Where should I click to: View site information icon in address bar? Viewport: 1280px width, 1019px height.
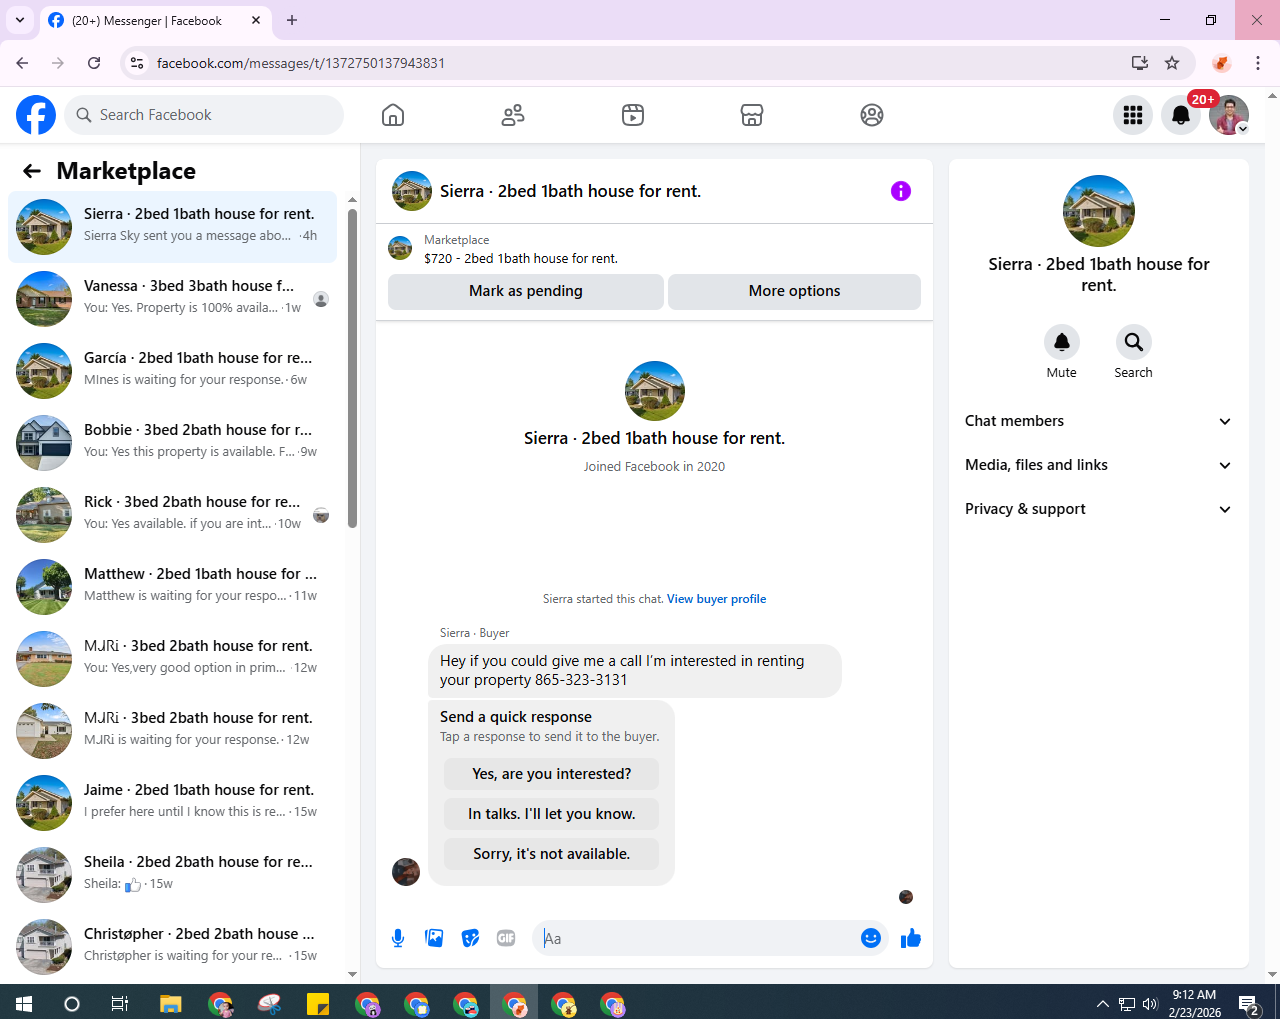tap(137, 63)
